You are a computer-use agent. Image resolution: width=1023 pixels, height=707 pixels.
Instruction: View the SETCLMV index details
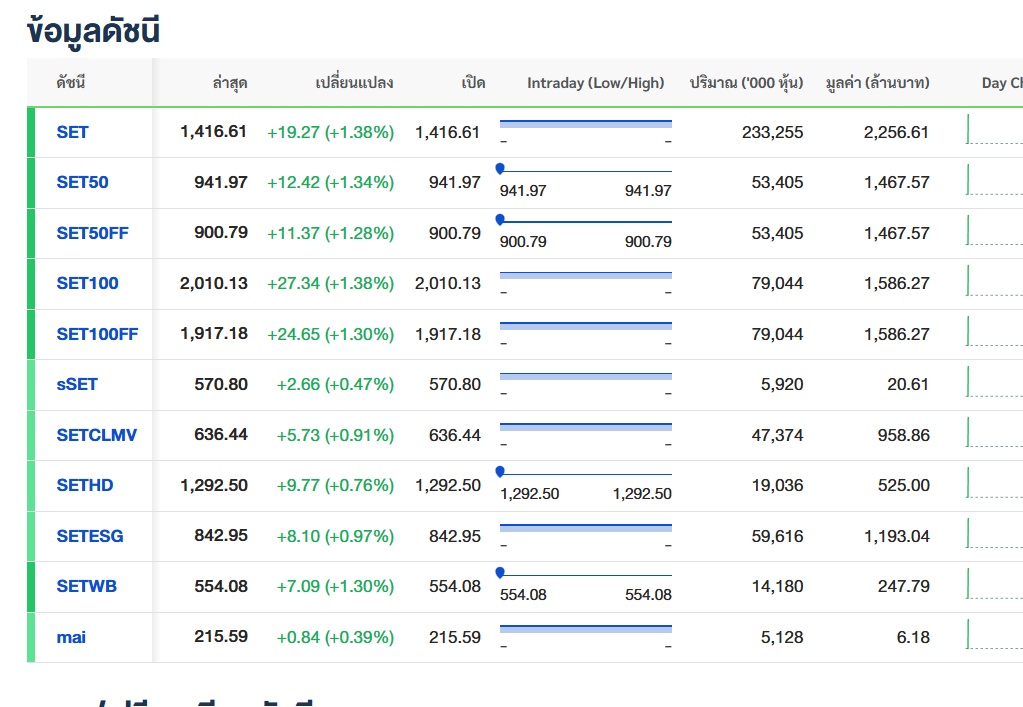click(x=97, y=435)
